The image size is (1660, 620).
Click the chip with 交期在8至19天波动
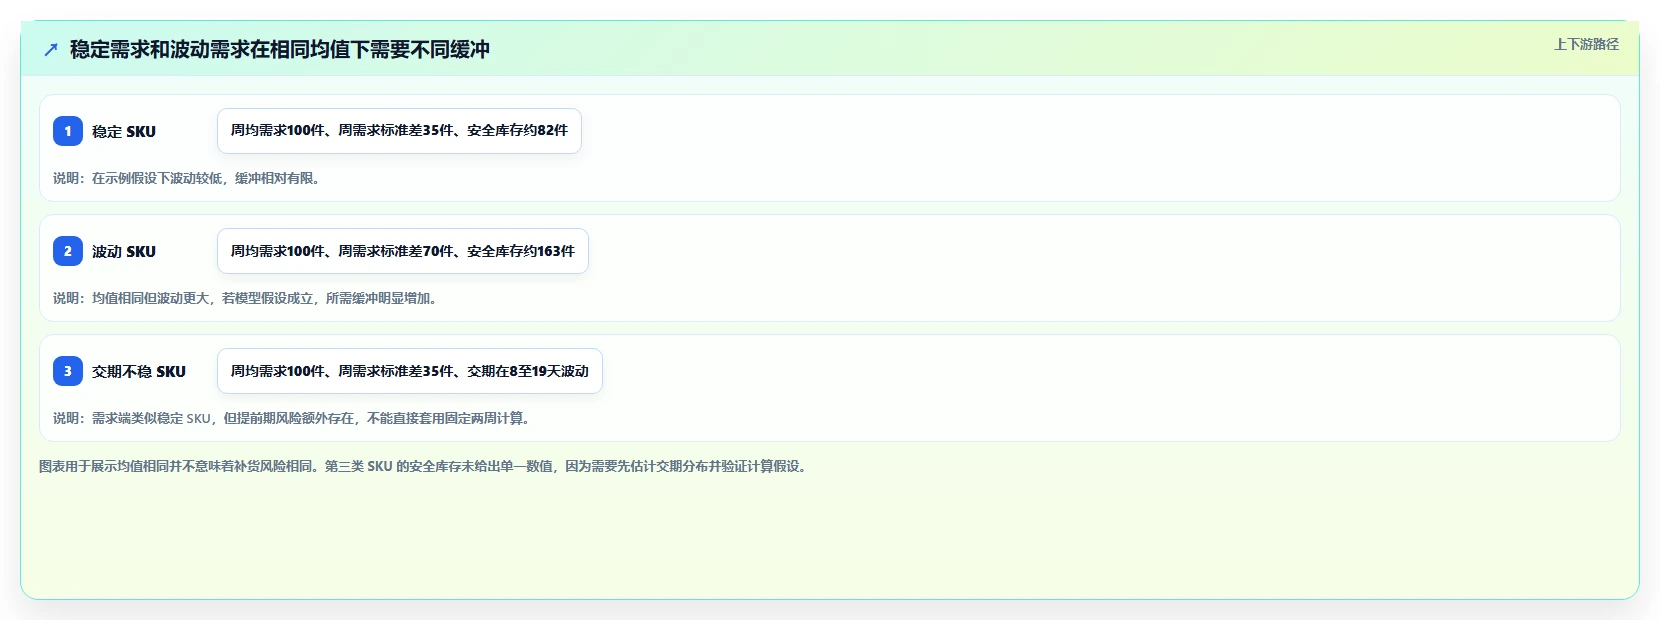tap(410, 371)
